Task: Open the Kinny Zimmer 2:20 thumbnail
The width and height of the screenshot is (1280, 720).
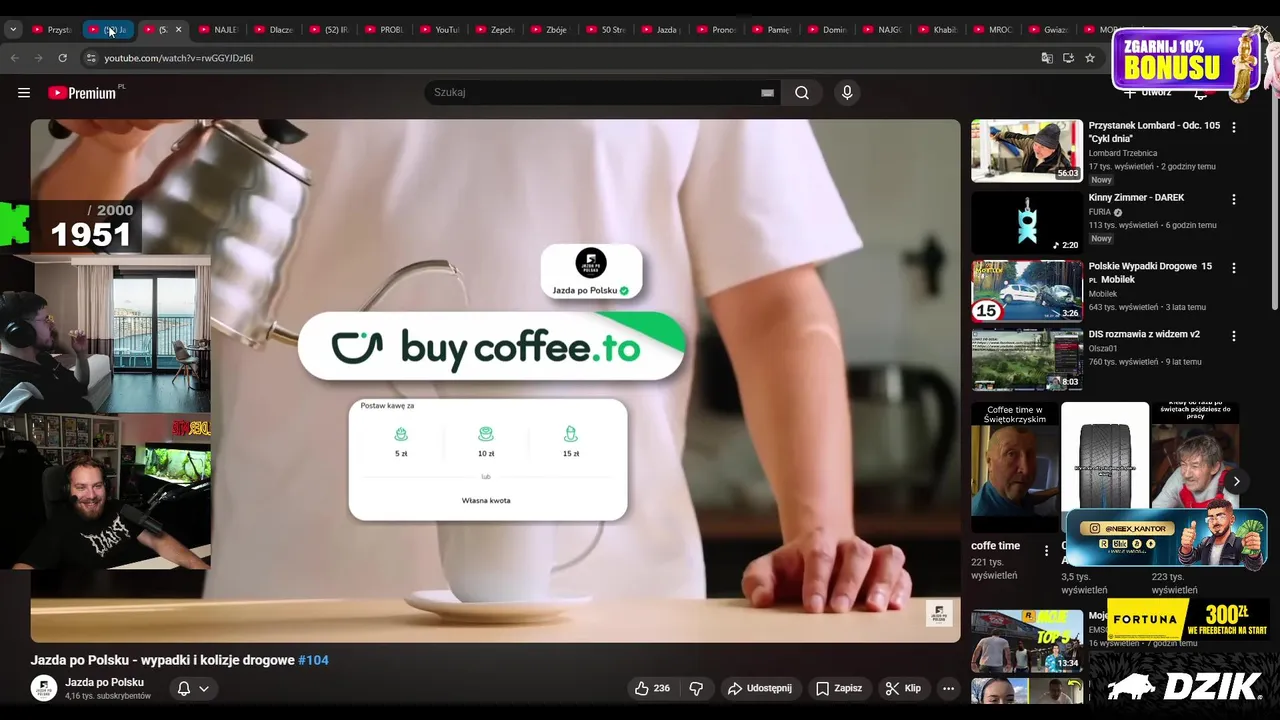Action: (x=1027, y=222)
